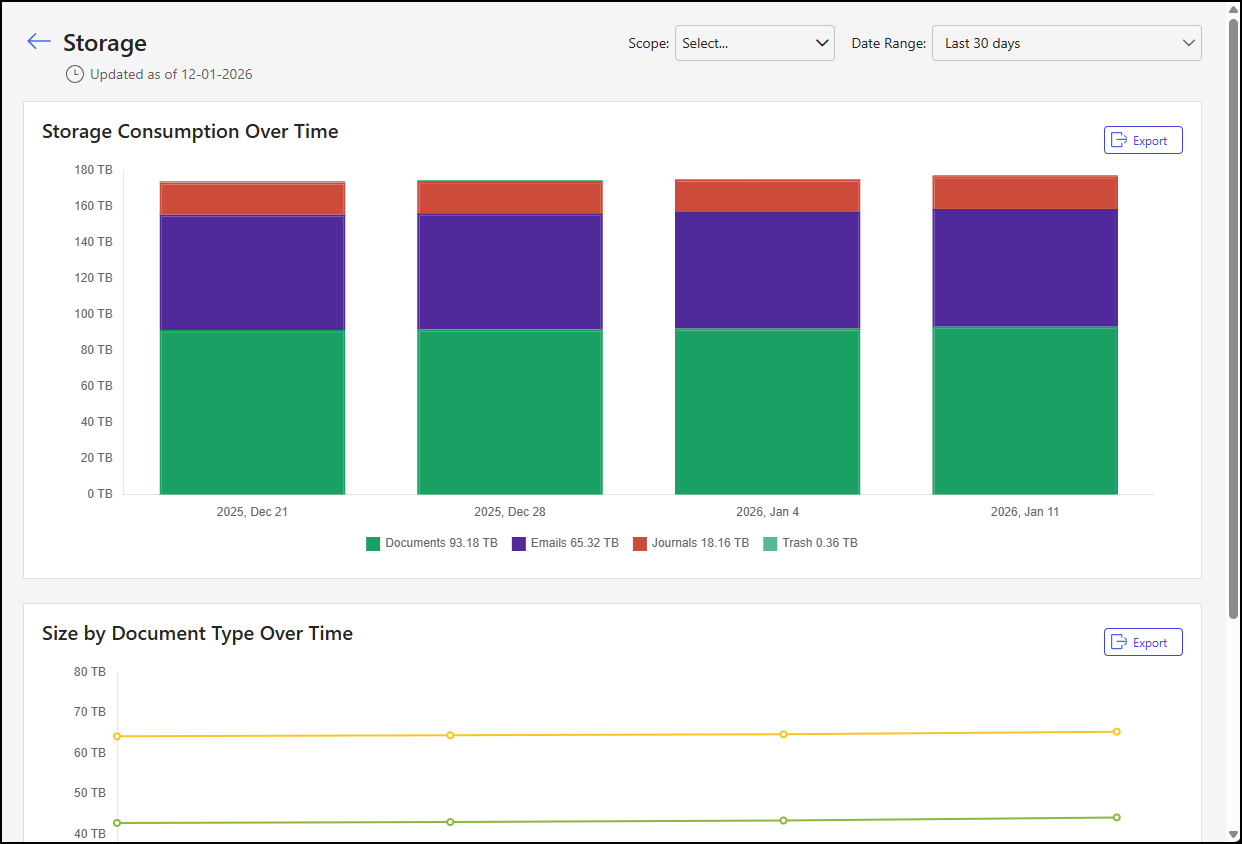
Task: Click the Journals bar segment for Jan 4
Action: click(x=767, y=196)
